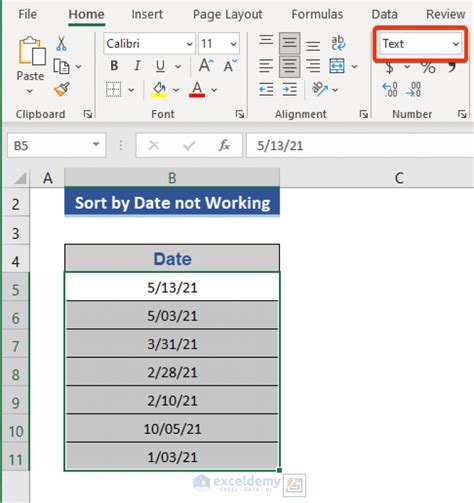The height and width of the screenshot is (503, 474).
Task: Switch to Insert tab
Action: [147, 14]
